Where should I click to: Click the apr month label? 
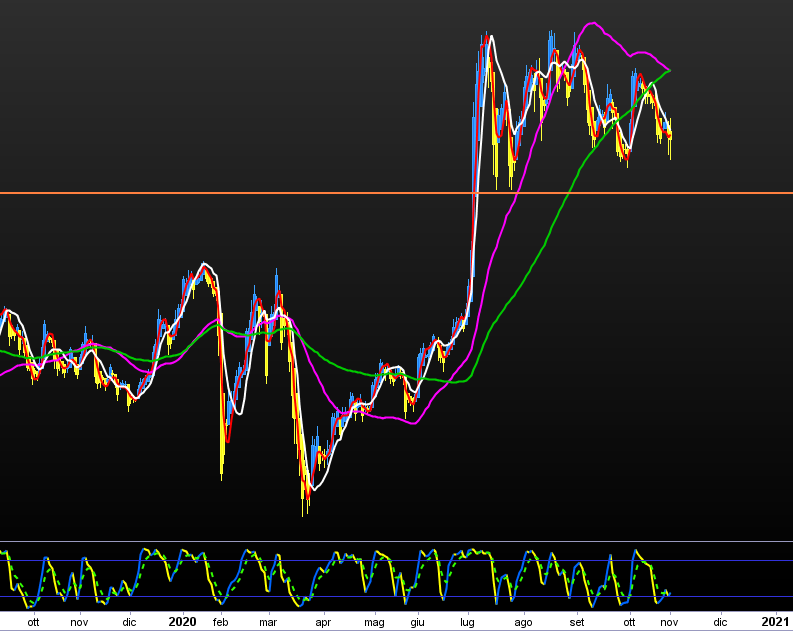pos(322,622)
